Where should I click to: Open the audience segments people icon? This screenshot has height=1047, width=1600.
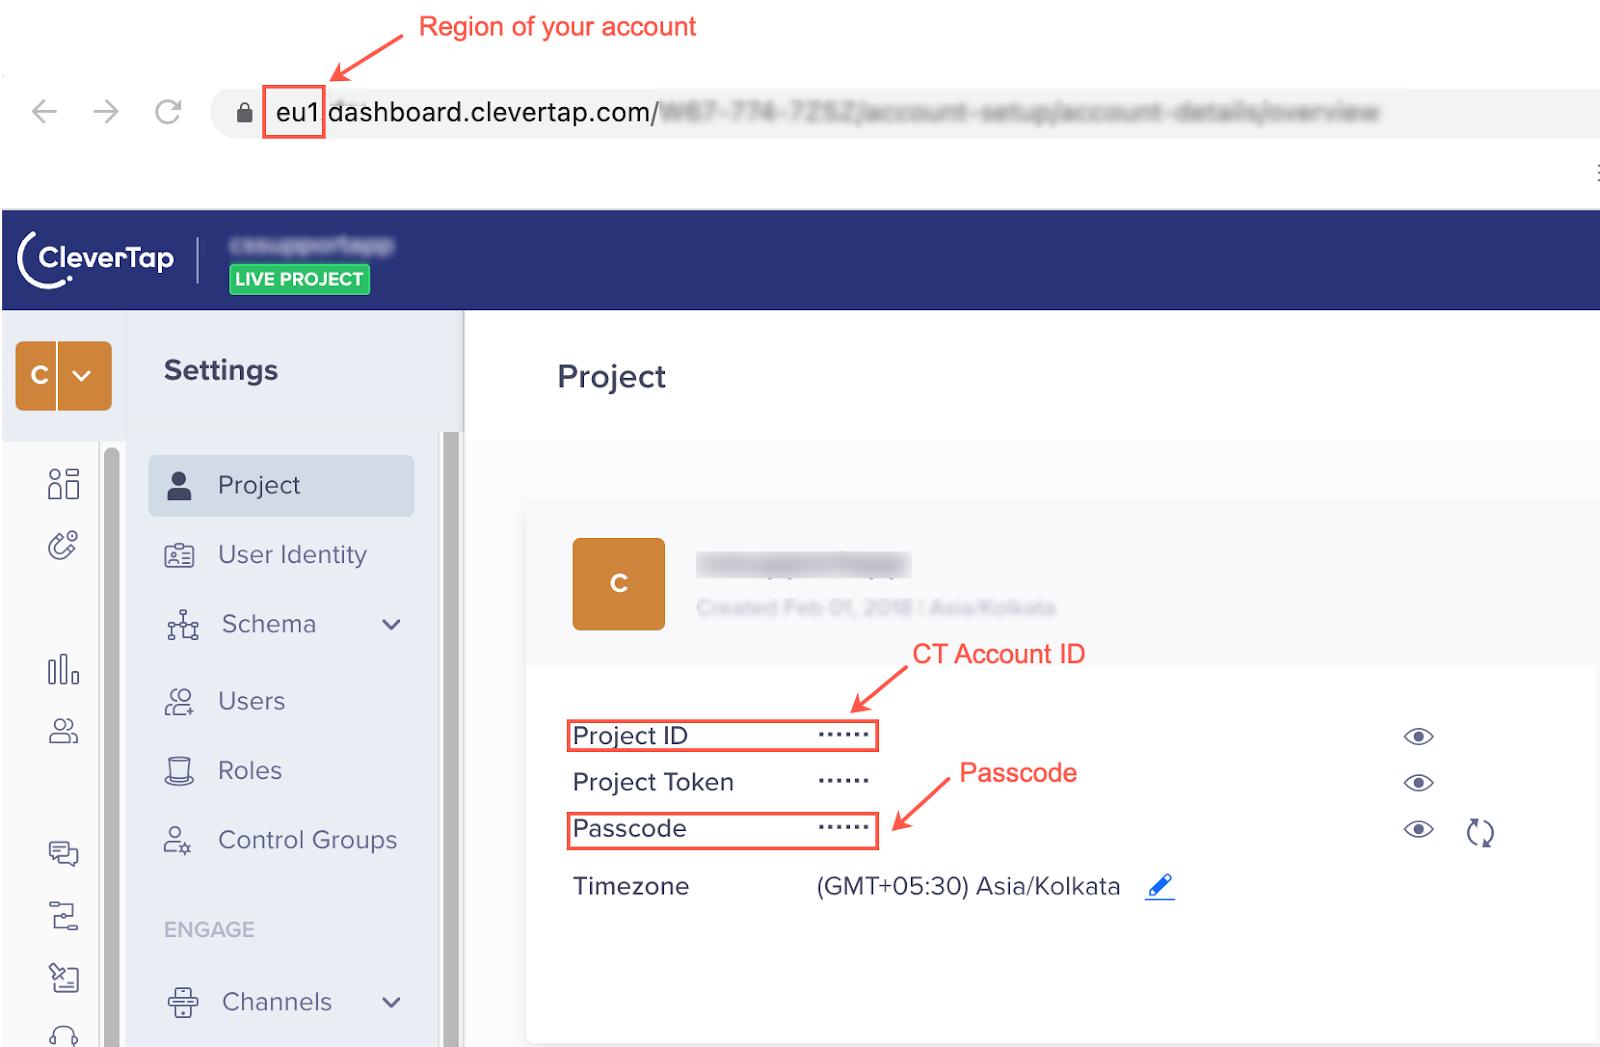63,731
